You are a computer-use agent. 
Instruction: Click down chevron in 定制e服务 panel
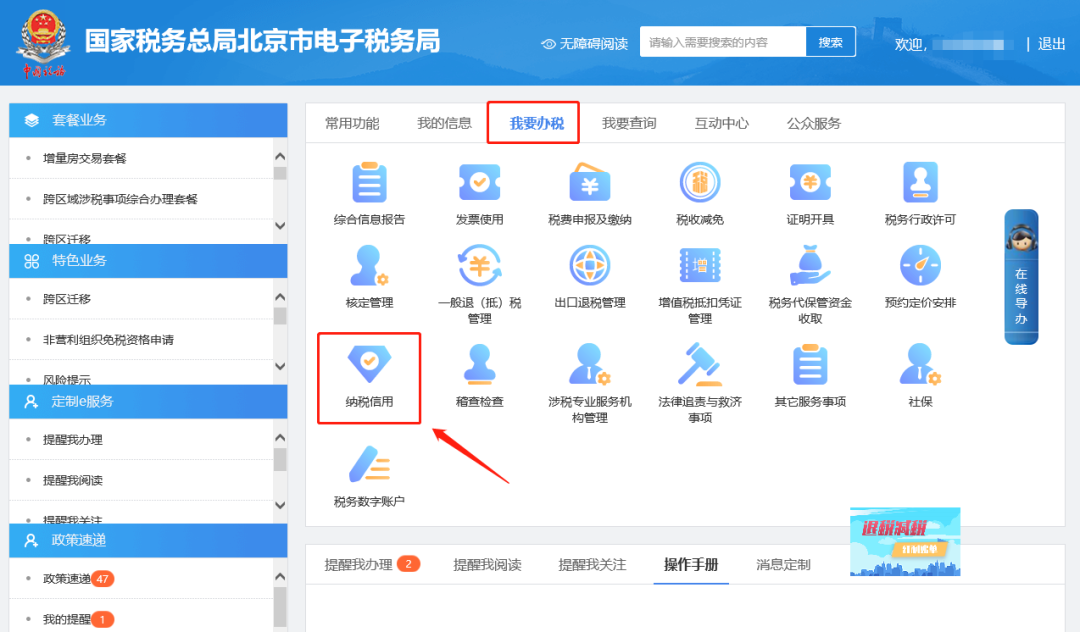click(x=280, y=505)
